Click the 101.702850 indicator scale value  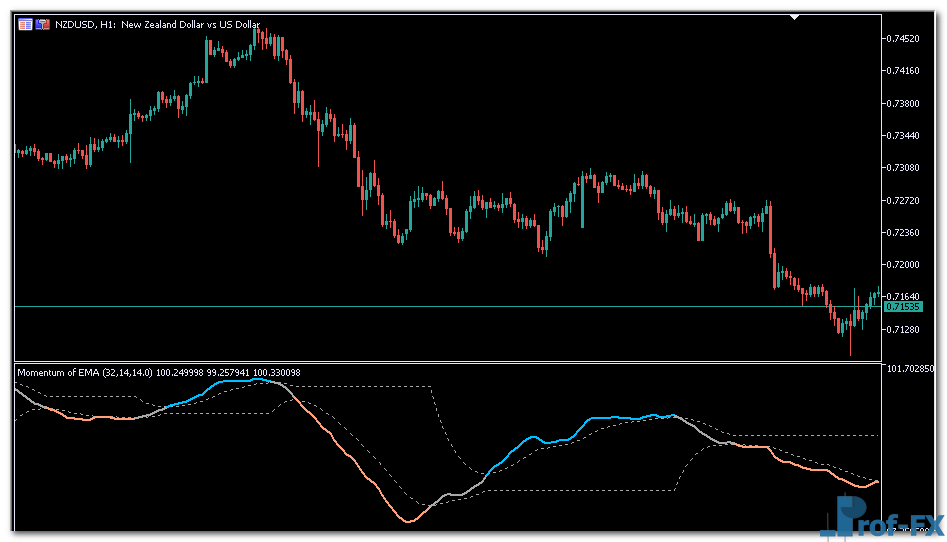(910, 369)
